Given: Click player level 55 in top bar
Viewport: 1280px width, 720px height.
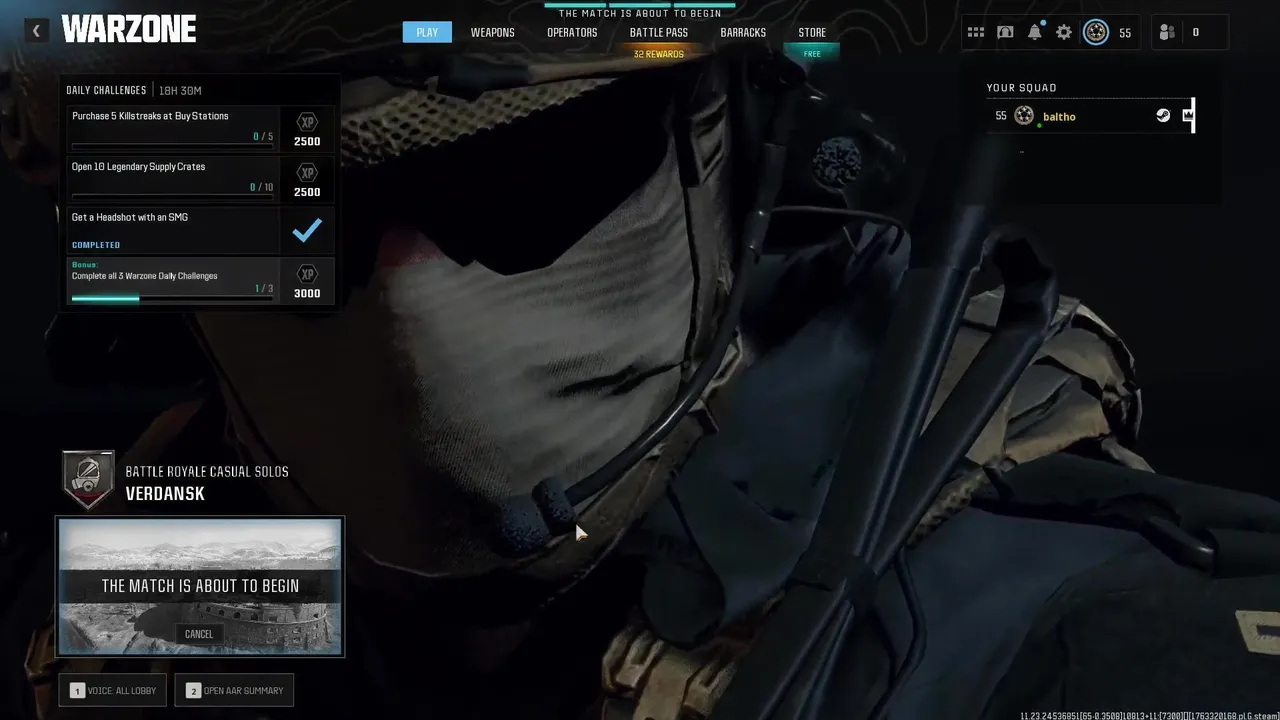Looking at the screenshot, I should click(x=1125, y=33).
